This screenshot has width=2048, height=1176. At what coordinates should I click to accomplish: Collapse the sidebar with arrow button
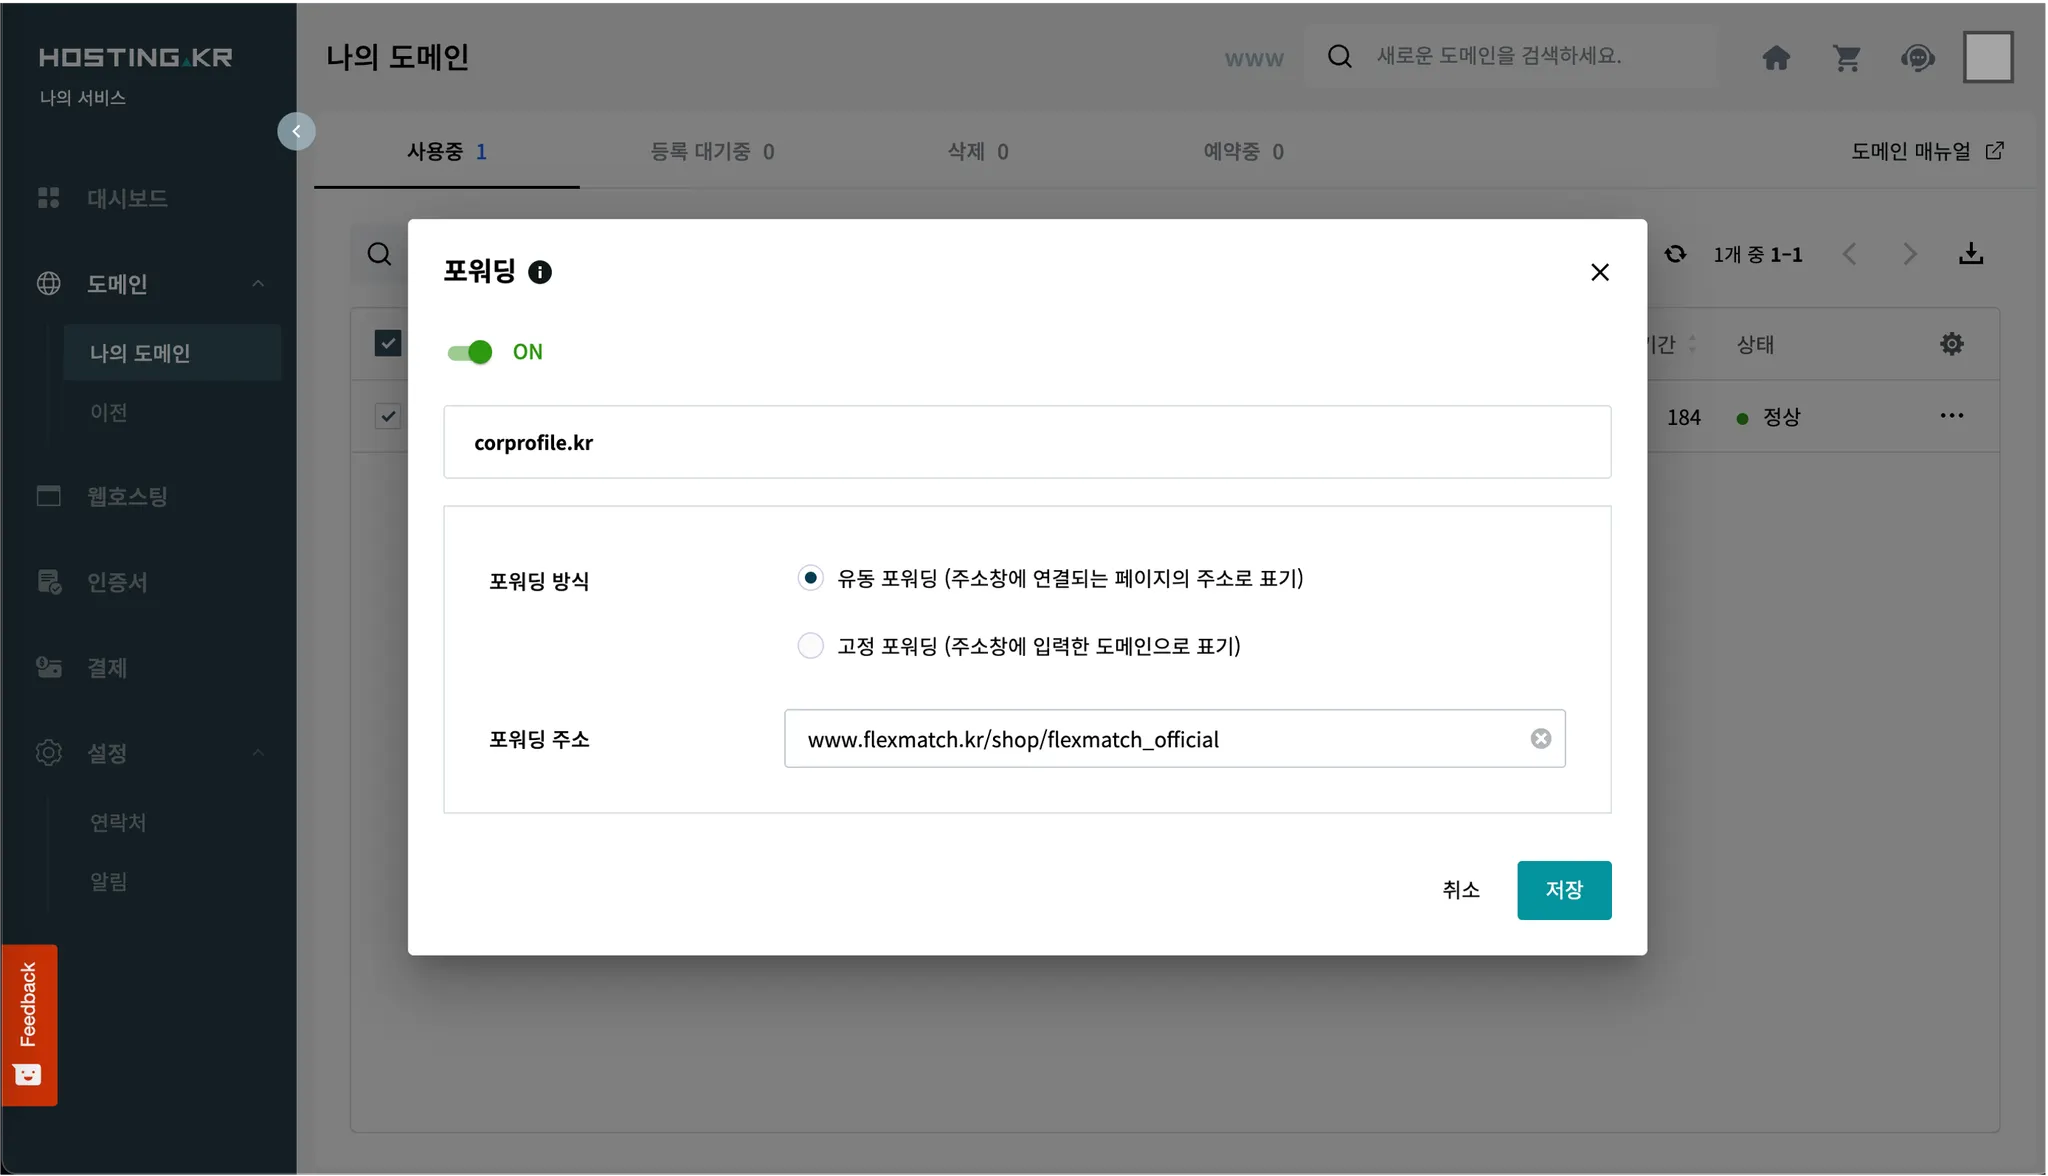(x=296, y=131)
